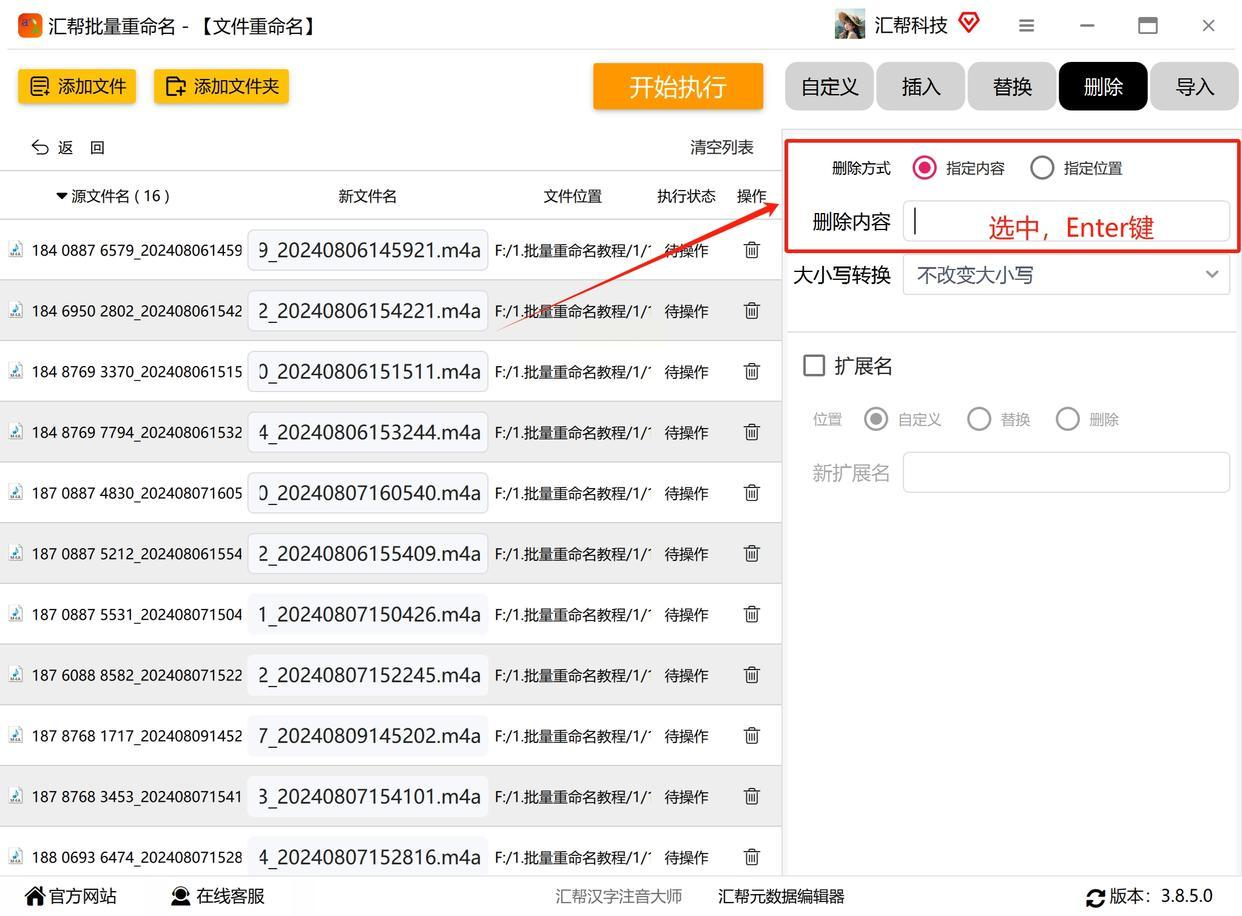This screenshot has width=1242, height=916.
Task: Open the 导入 tab
Action: click(1194, 87)
